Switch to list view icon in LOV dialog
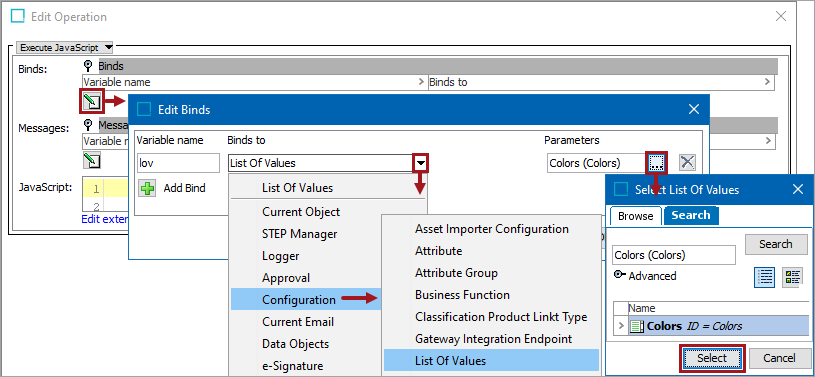This screenshot has height=377, width=815. [765, 277]
